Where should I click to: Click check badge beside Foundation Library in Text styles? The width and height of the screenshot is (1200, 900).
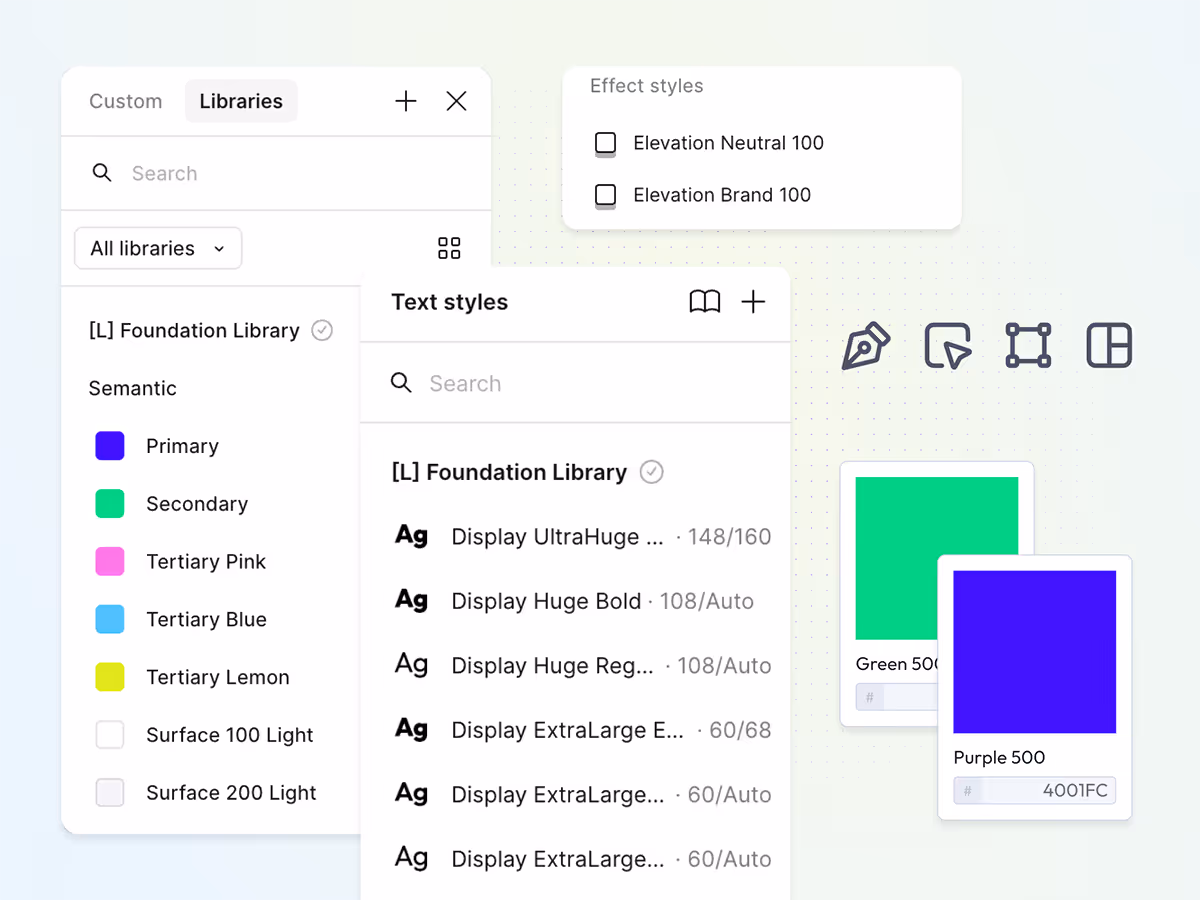[652, 472]
